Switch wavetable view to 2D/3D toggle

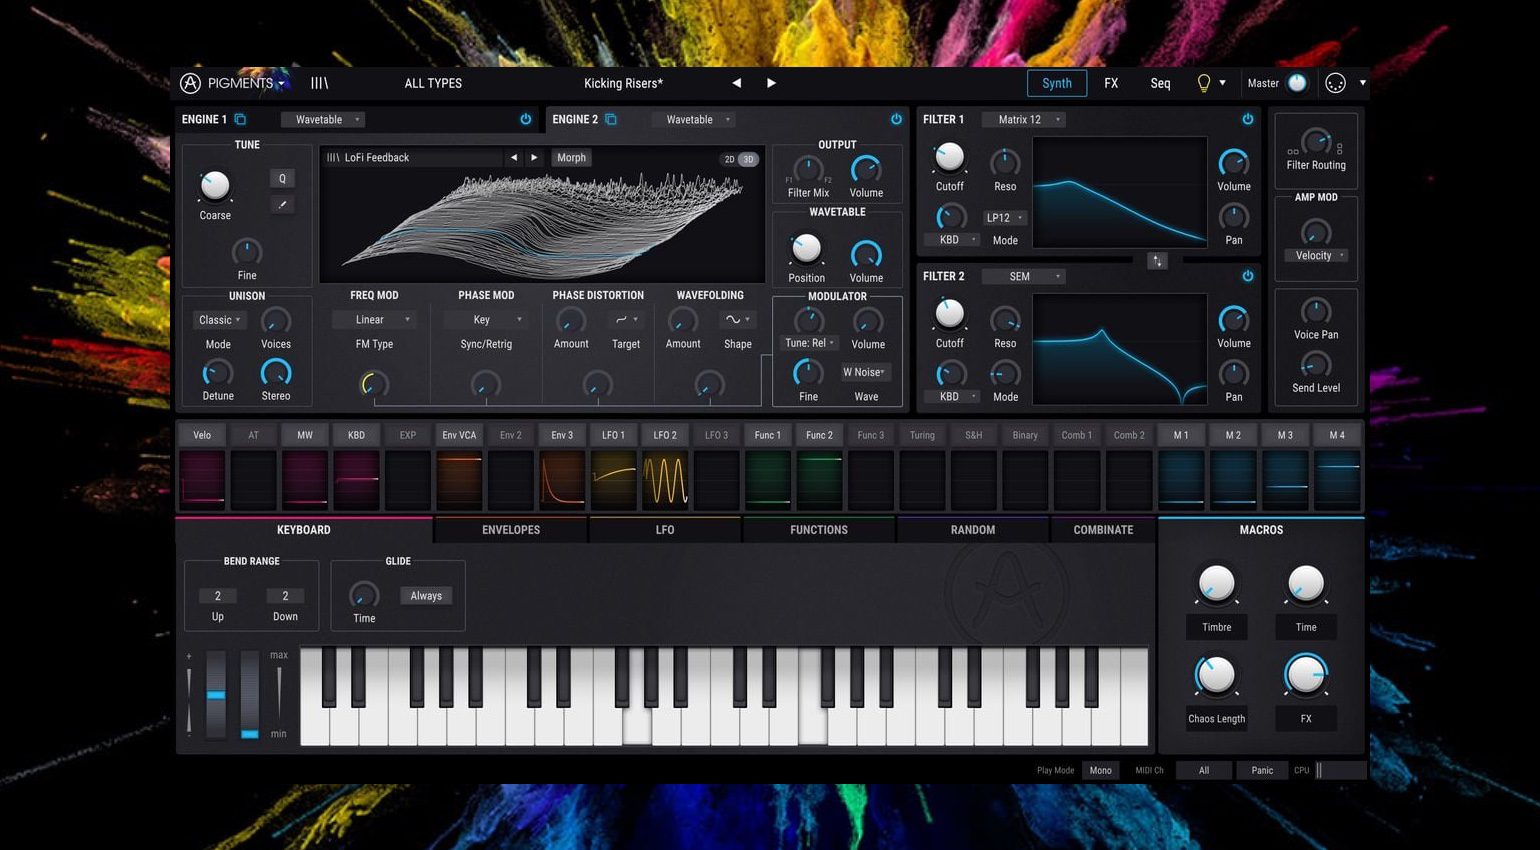[739, 159]
